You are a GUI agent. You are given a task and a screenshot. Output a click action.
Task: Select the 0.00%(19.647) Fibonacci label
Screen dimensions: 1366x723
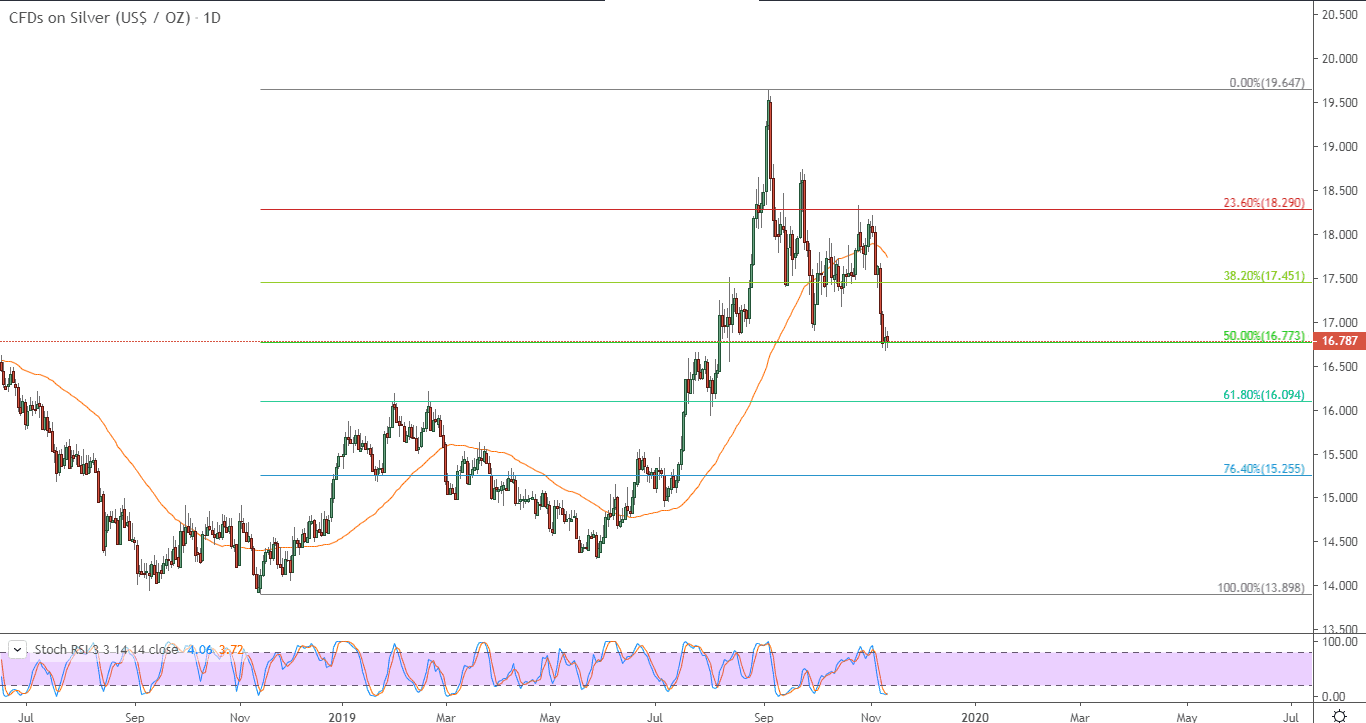pyautogui.click(x=1266, y=83)
